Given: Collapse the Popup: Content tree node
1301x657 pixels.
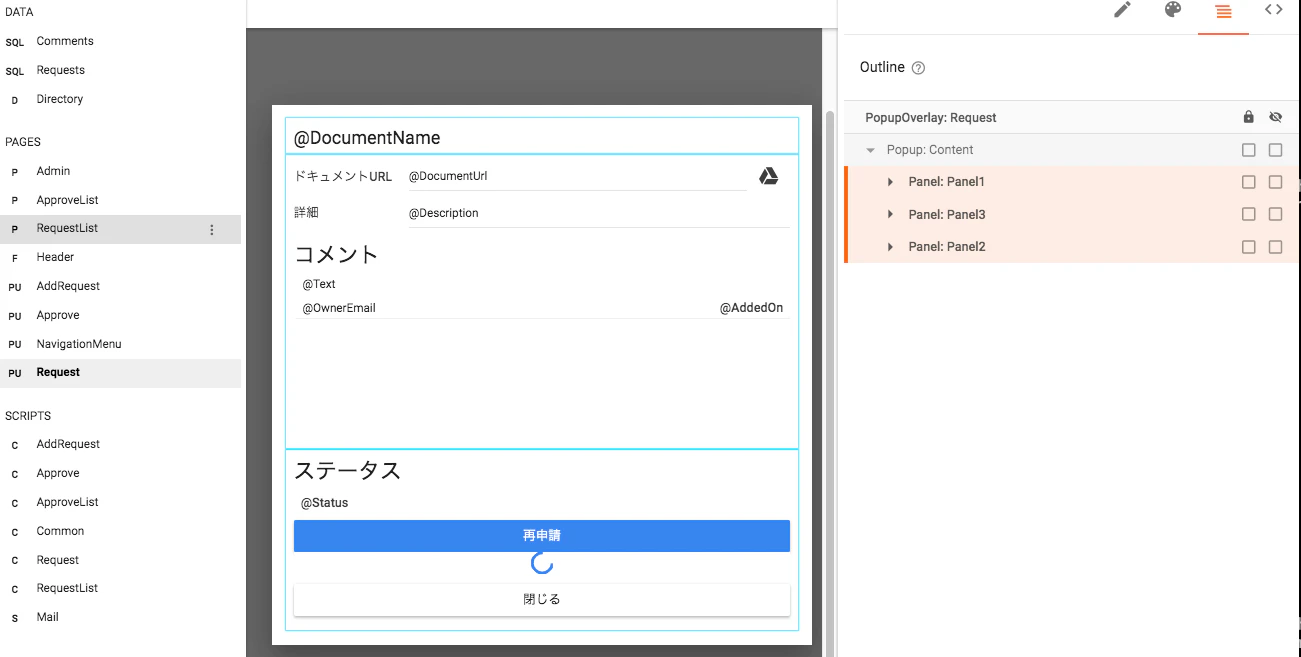Looking at the screenshot, I should [x=870, y=150].
